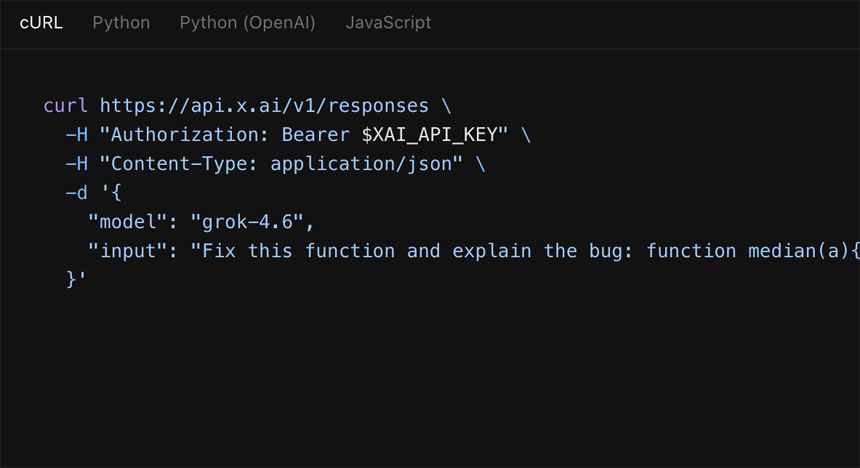Click the -d data flag

(77, 193)
